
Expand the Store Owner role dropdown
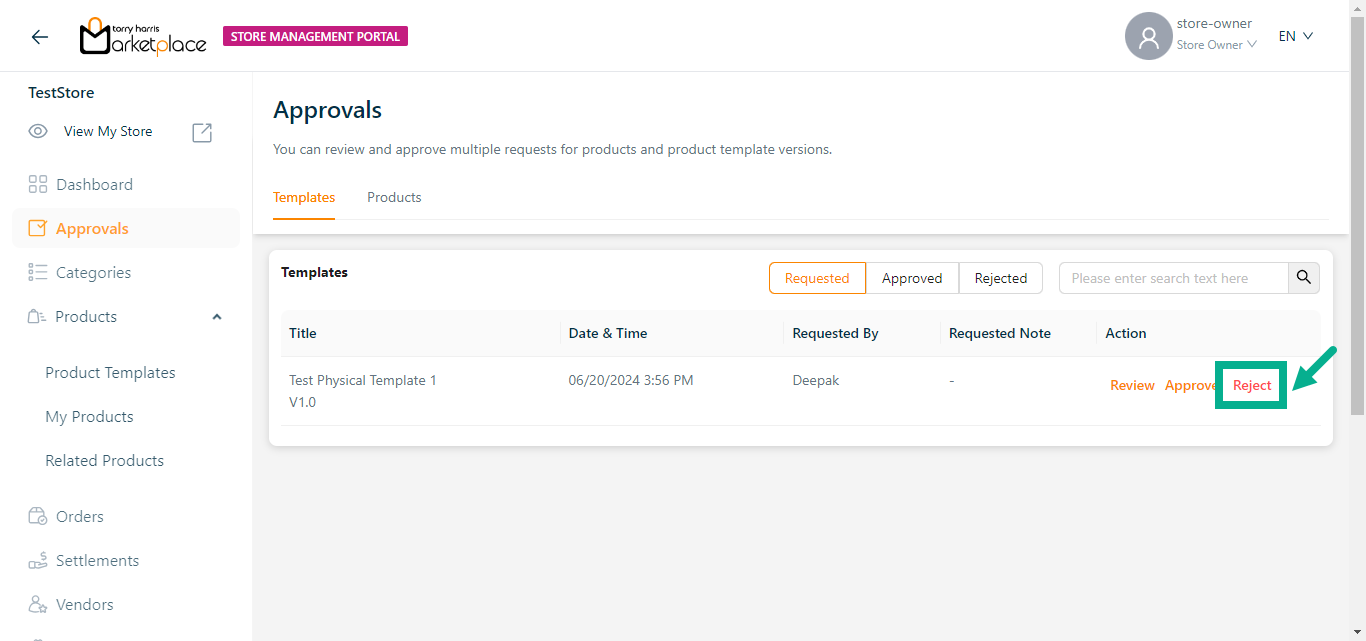coord(1216,45)
